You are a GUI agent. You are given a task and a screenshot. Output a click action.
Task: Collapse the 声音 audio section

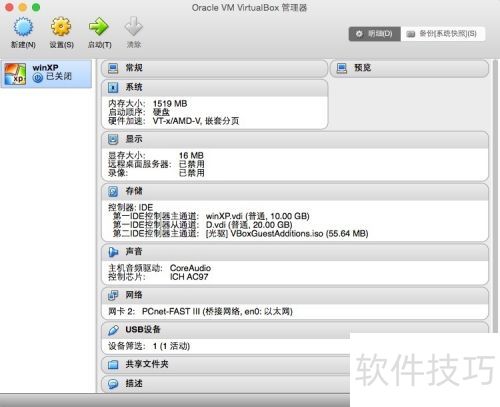[x=295, y=252]
